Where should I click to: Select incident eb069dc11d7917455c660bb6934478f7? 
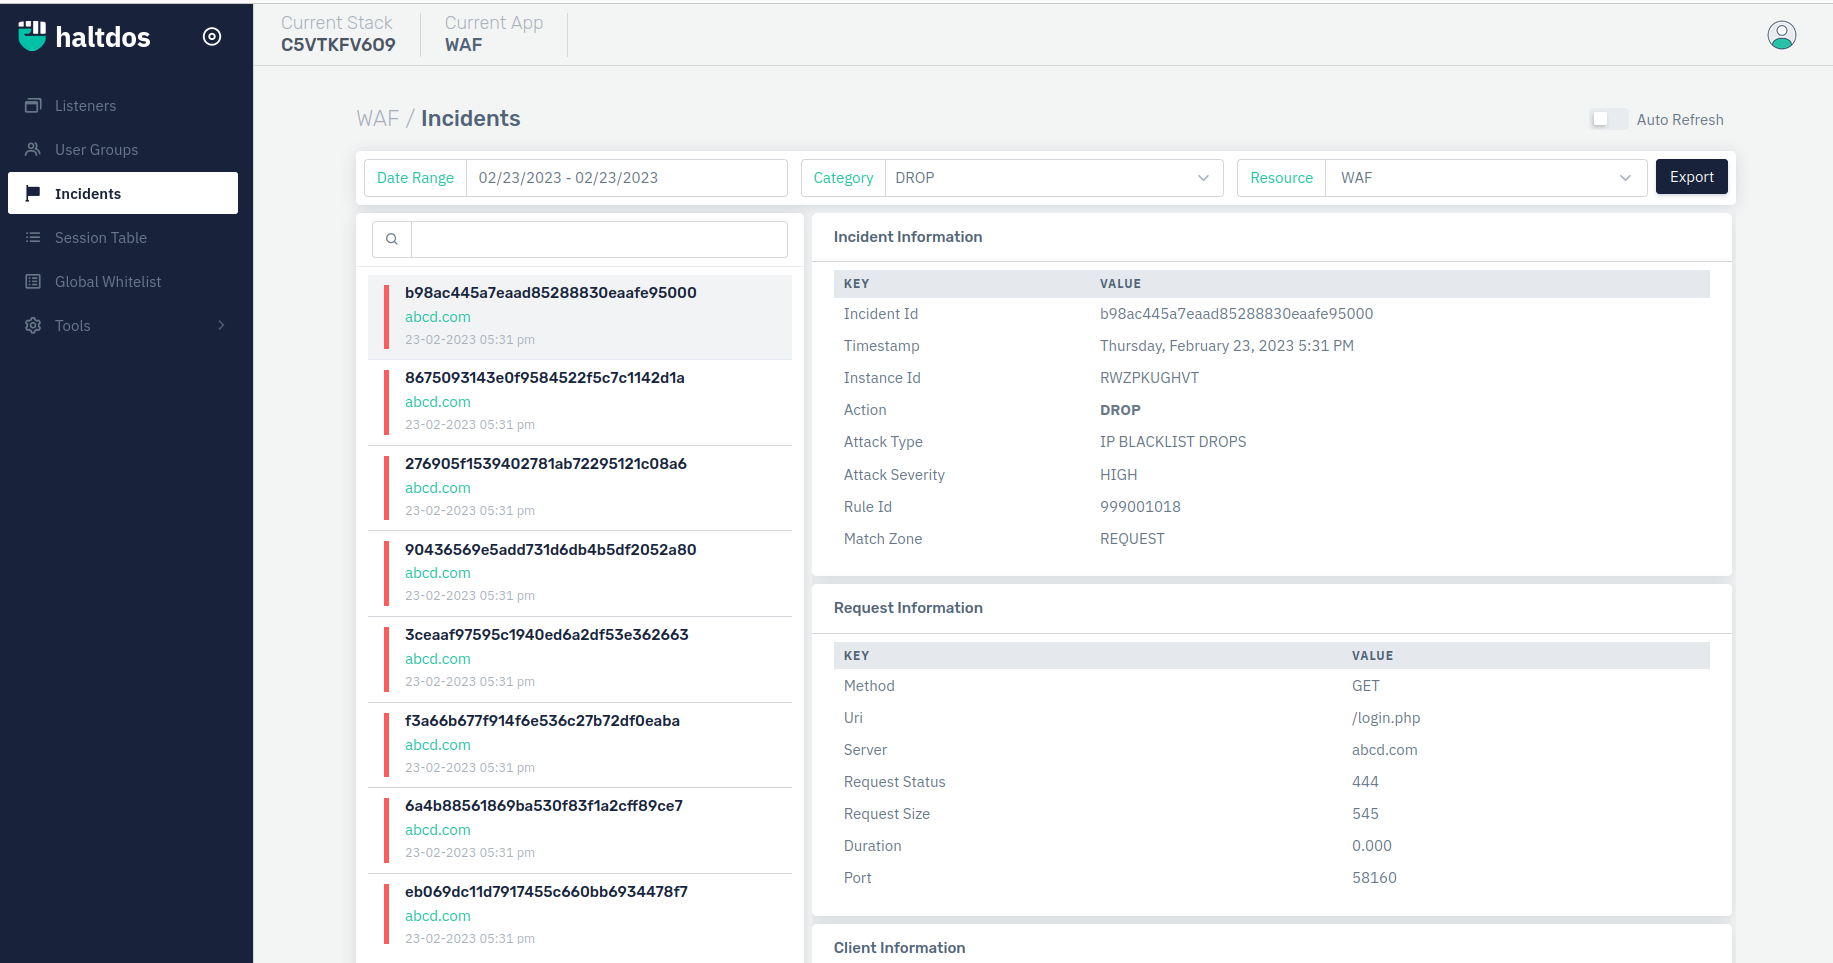tap(580, 915)
